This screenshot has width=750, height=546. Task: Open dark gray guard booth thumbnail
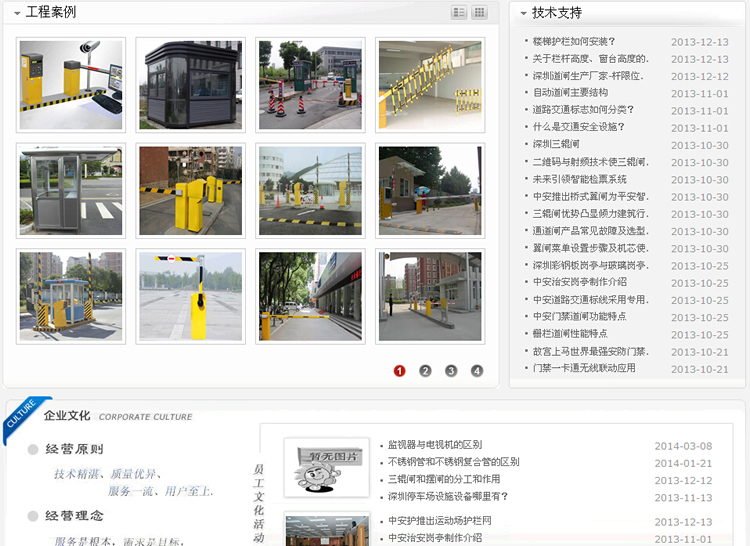pyautogui.click(x=190, y=85)
